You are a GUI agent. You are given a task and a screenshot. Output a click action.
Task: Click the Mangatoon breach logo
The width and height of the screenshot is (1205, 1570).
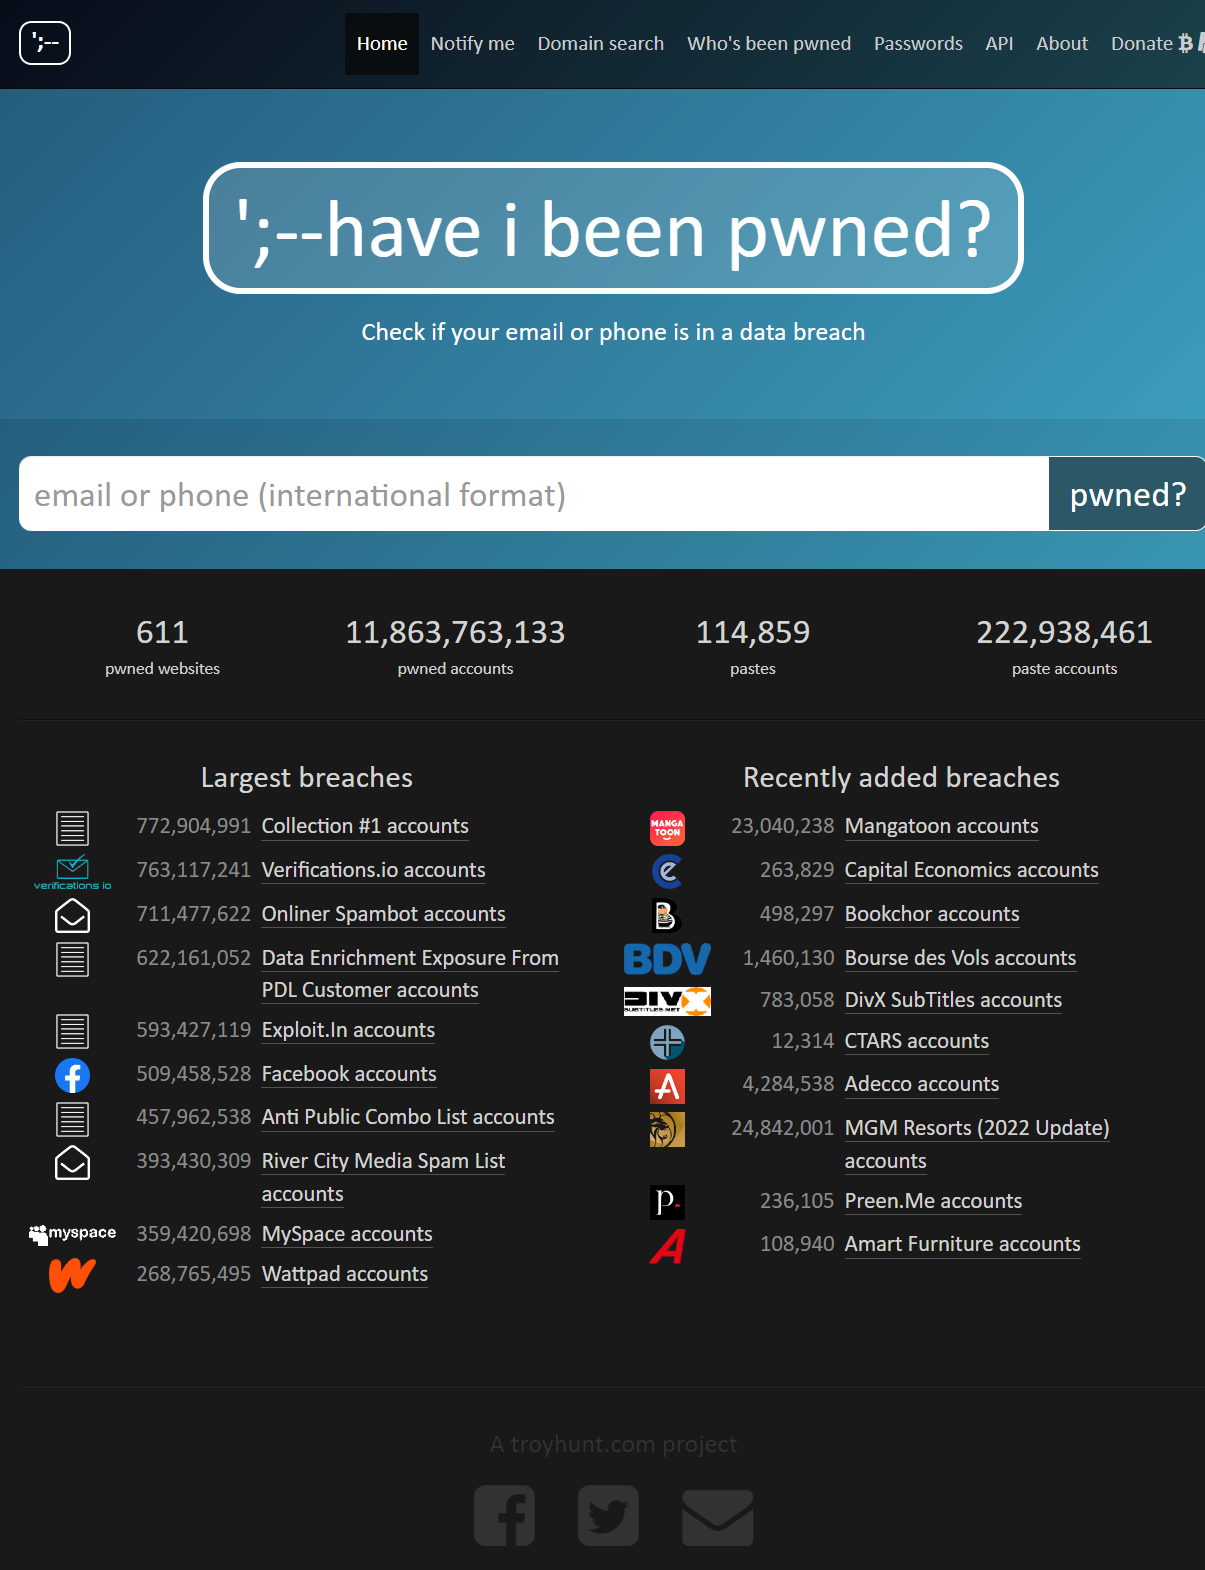point(667,828)
